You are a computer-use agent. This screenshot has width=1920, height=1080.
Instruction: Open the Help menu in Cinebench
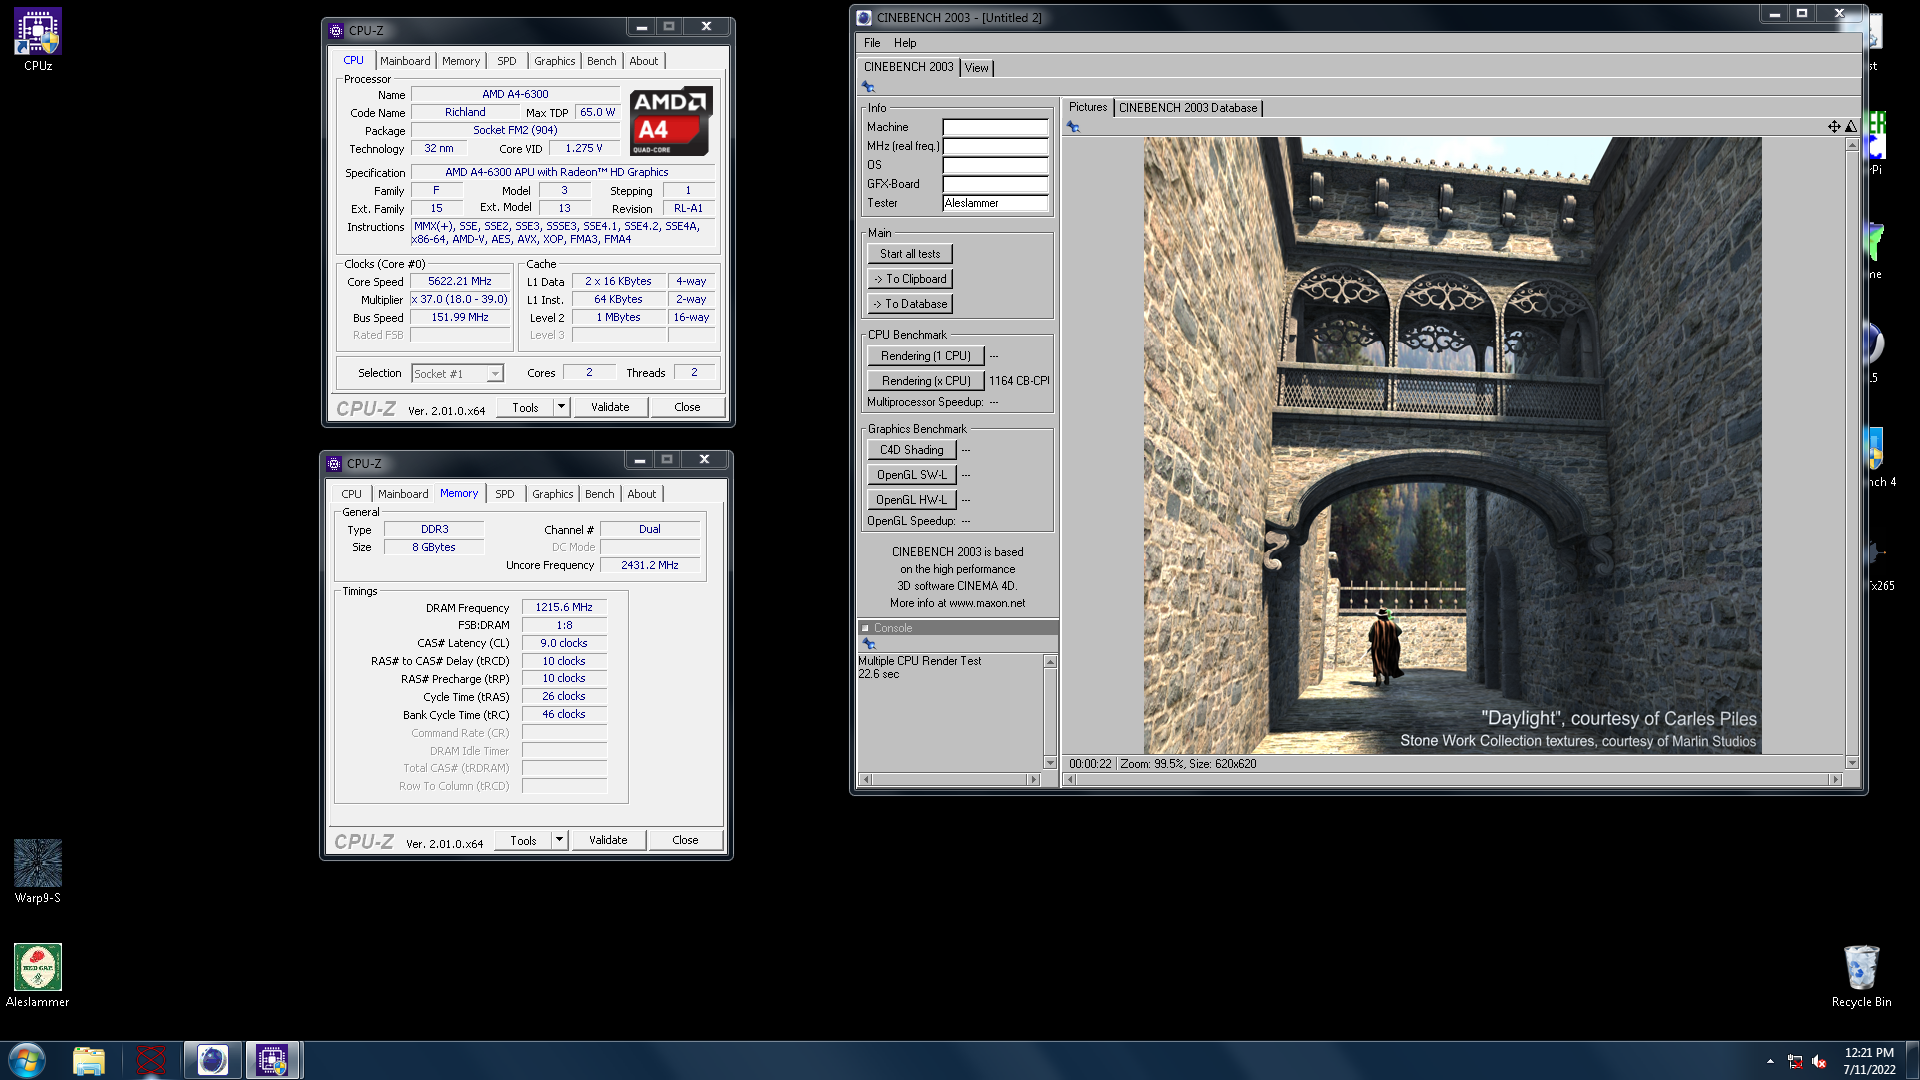click(905, 43)
